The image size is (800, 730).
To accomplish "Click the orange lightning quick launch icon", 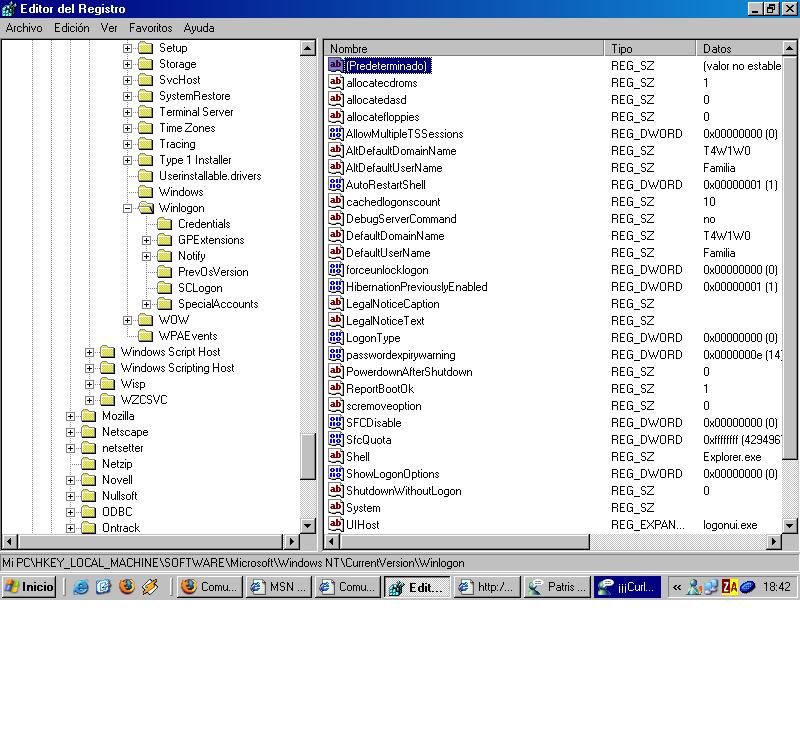I will point(150,587).
